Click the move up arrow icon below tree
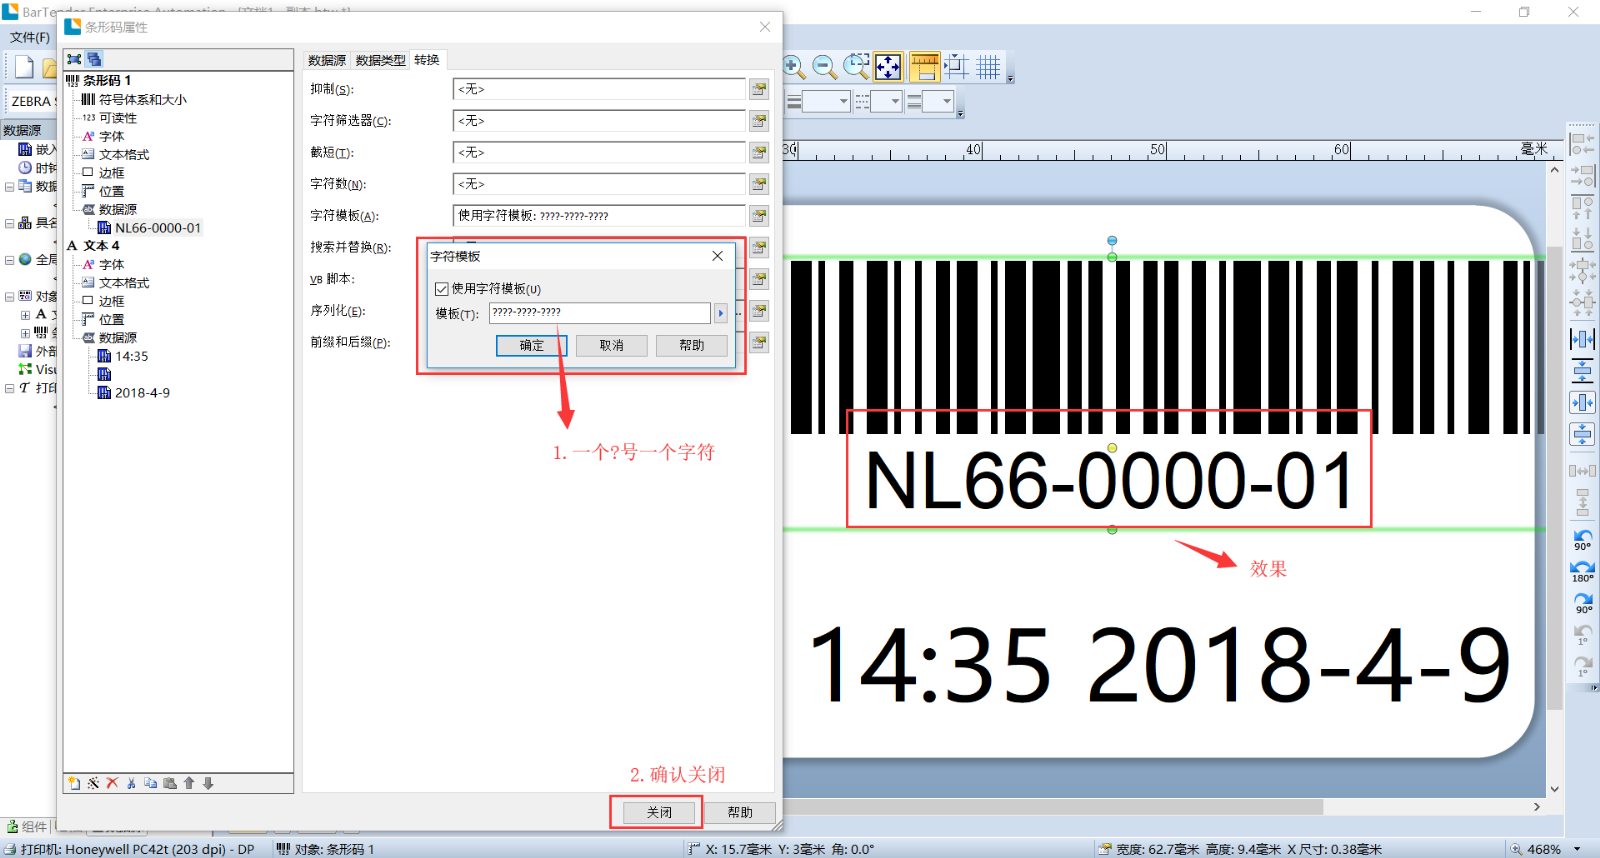 [189, 783]
